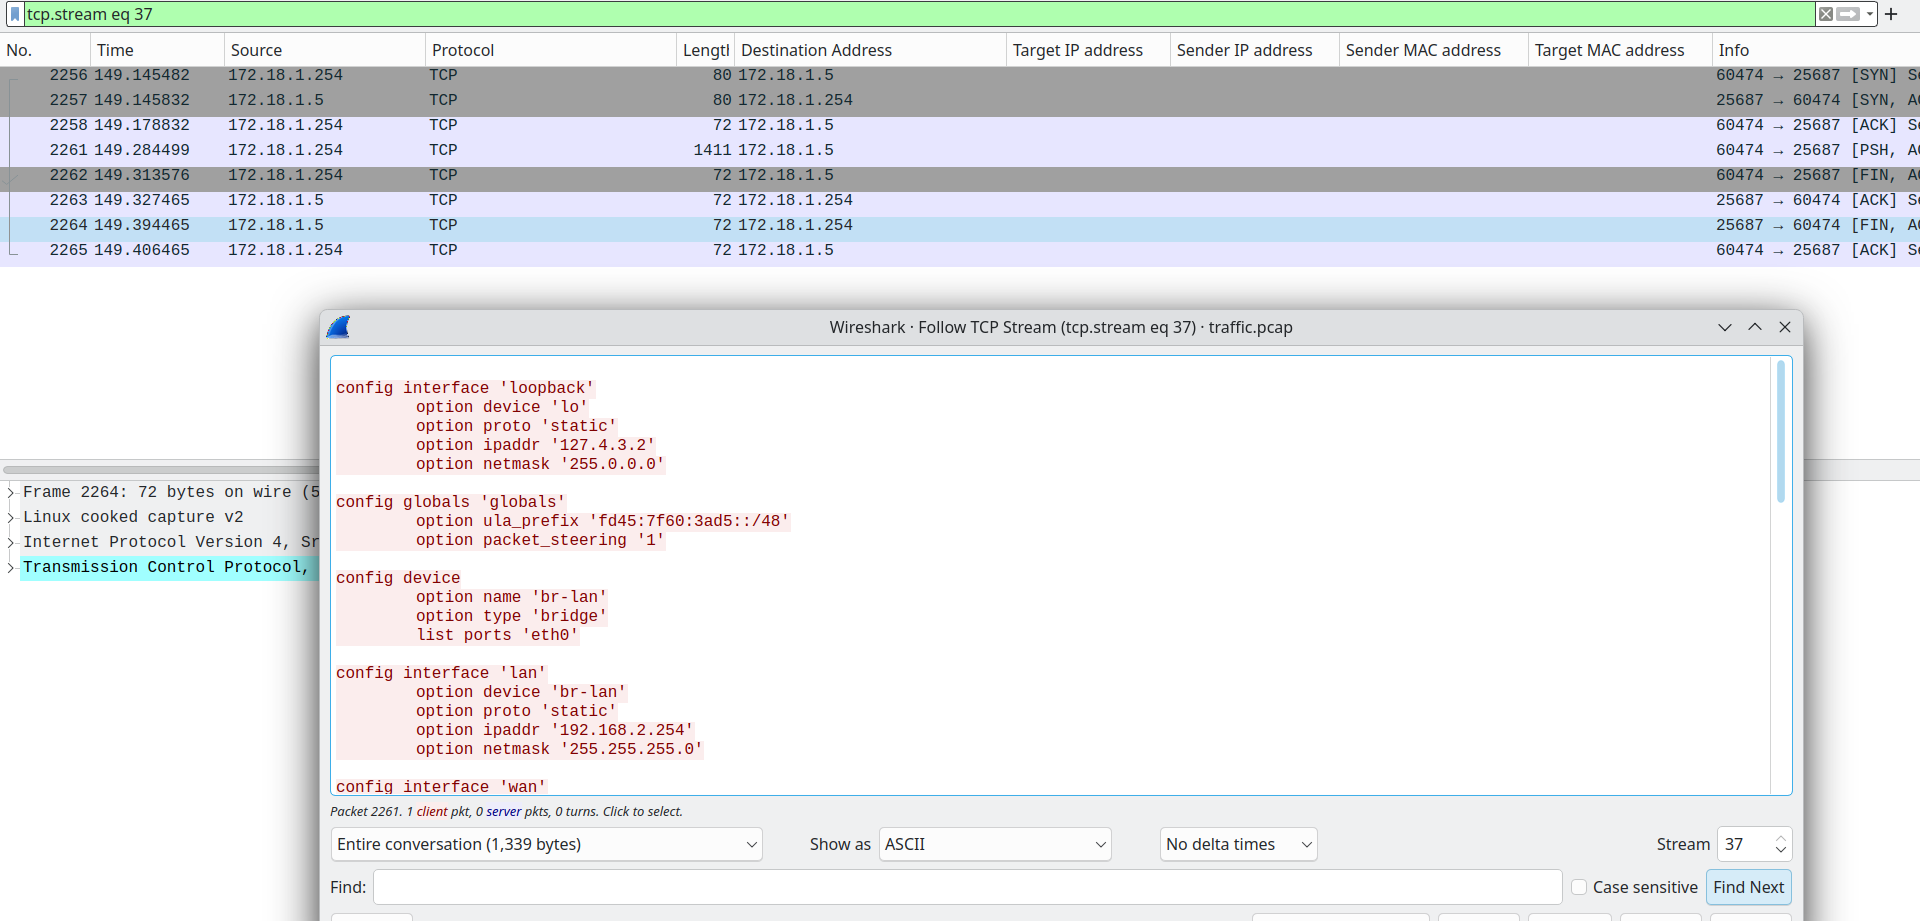Open the display filter bookmark icon
The height and width of the screenshot is (921, 1920).
[x=14, y=14]
